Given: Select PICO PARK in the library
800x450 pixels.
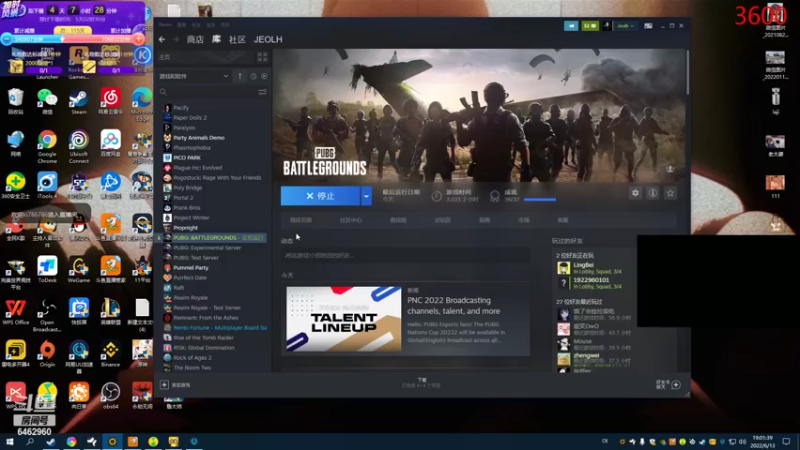Looking at the screenshot, I should tap(186, 158).
